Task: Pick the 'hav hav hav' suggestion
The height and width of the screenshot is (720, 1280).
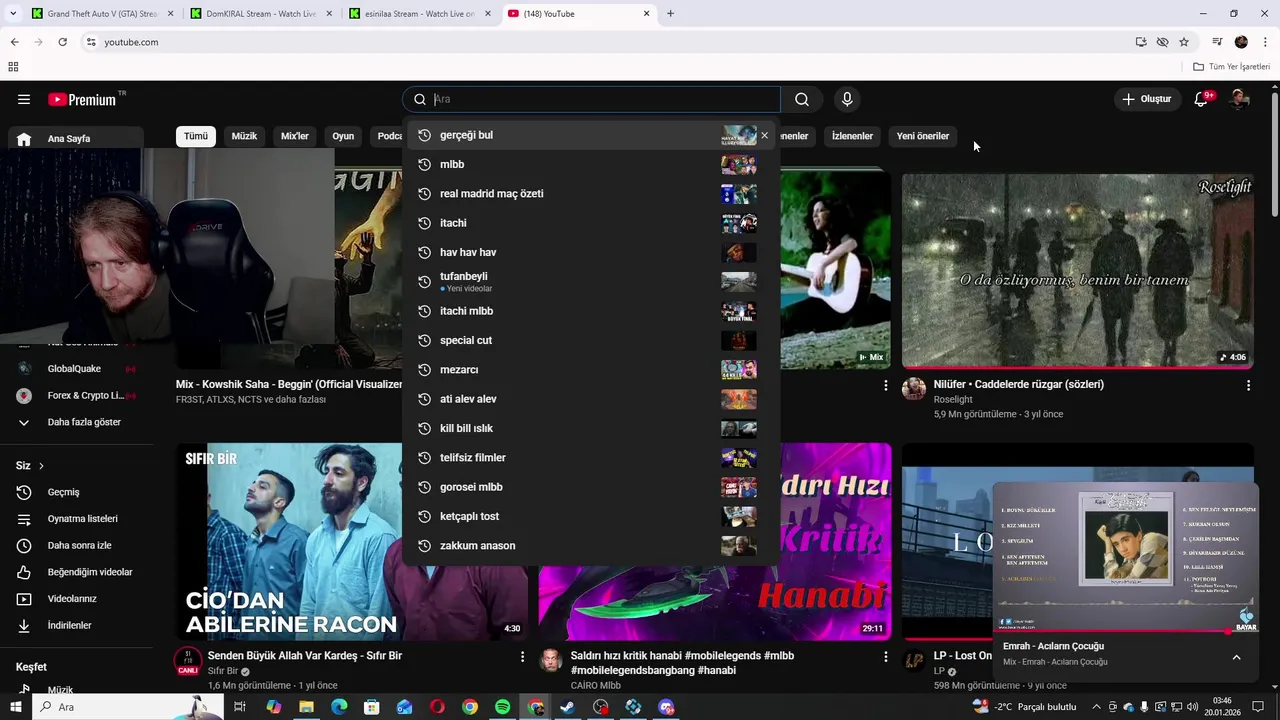Action: (x=590, y=252)
